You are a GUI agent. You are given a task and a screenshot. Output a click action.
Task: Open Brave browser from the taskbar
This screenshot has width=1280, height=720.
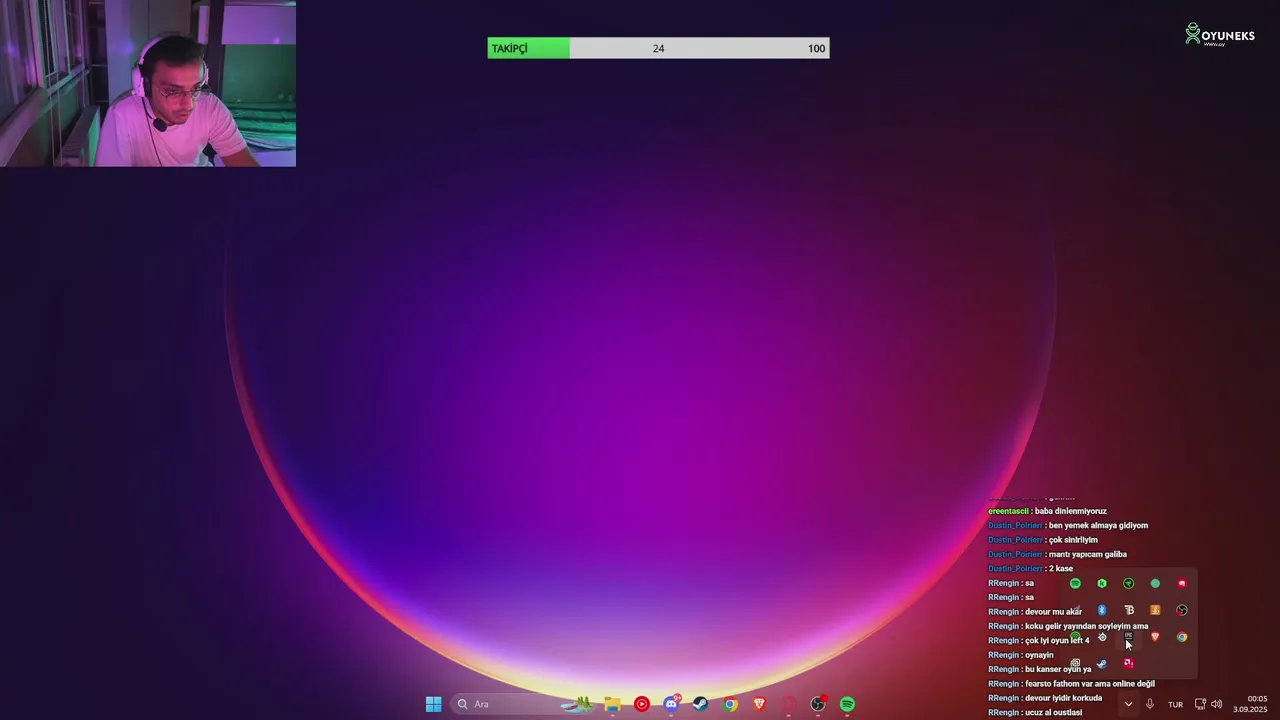tap(760, 704)
